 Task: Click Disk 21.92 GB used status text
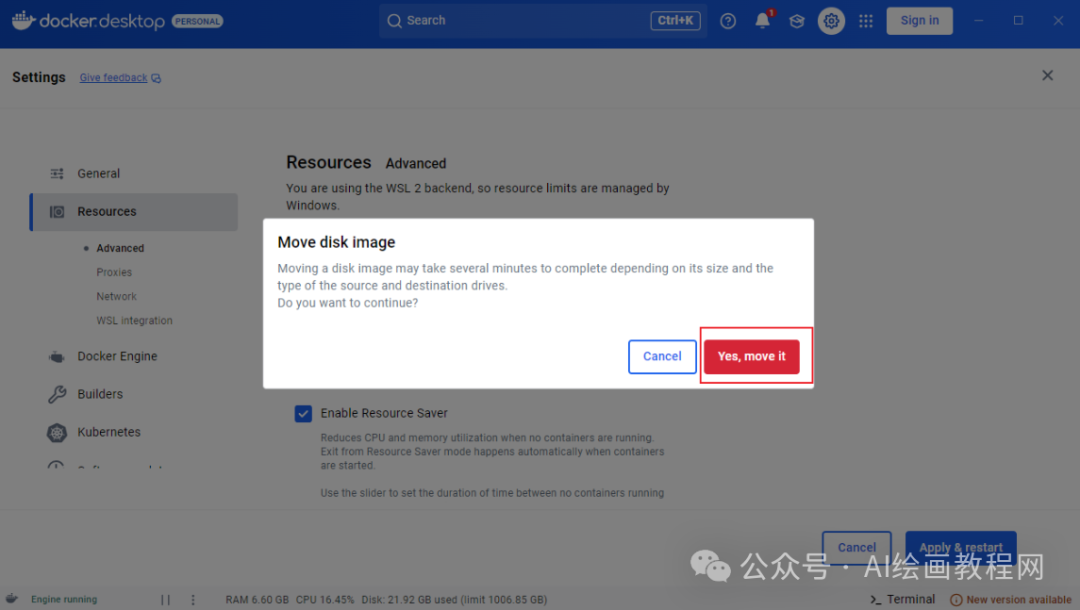click(x=455, y=600)
